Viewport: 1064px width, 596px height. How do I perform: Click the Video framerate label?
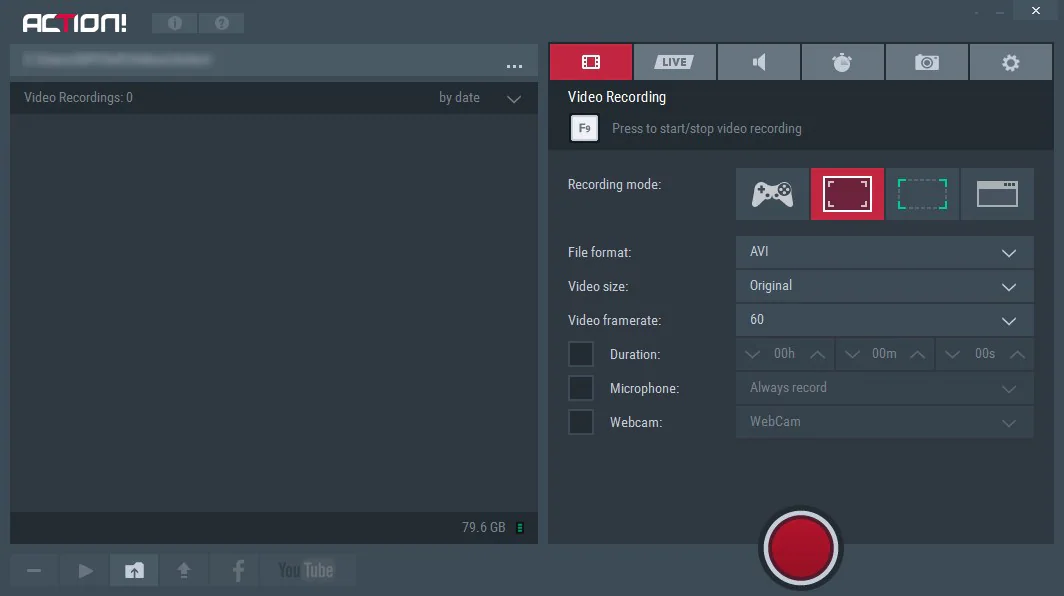[x=614, y=320]
